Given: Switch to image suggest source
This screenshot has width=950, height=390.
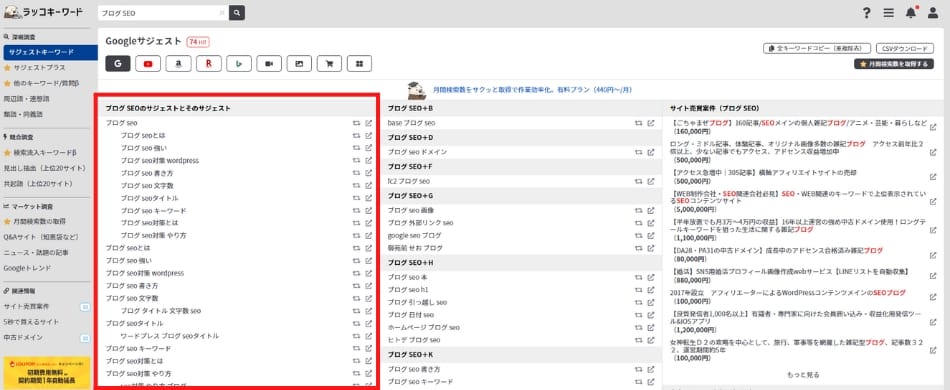Looking at the screenshot, I should pyautogui.click(x=299, y=64).
